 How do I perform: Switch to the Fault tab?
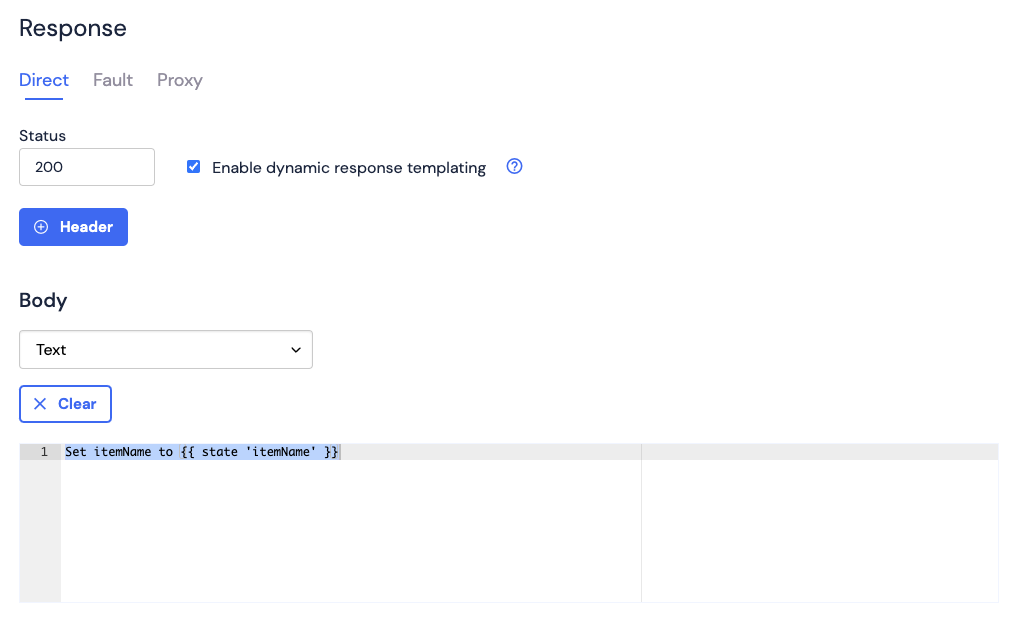[113, 80]
